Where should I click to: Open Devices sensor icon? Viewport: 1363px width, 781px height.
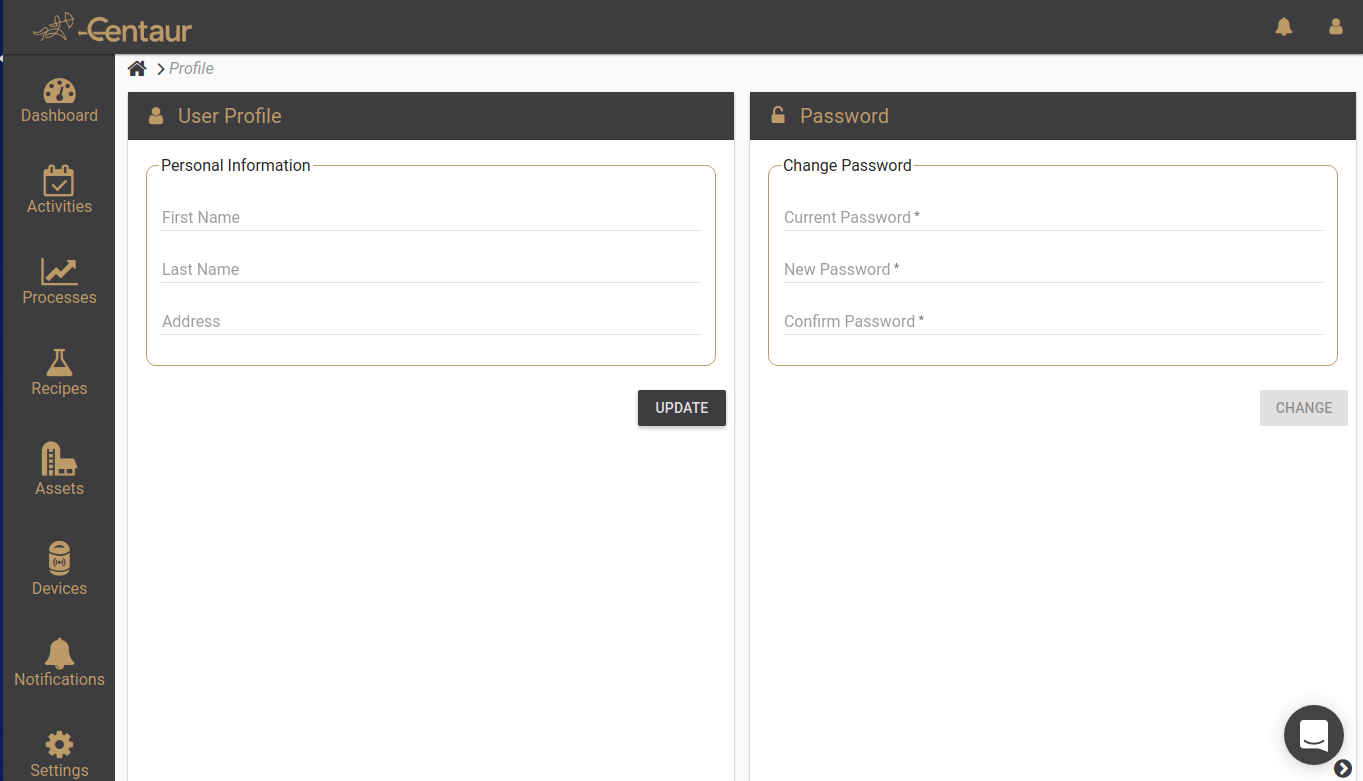pyautogui.click(x=59, y=558)
